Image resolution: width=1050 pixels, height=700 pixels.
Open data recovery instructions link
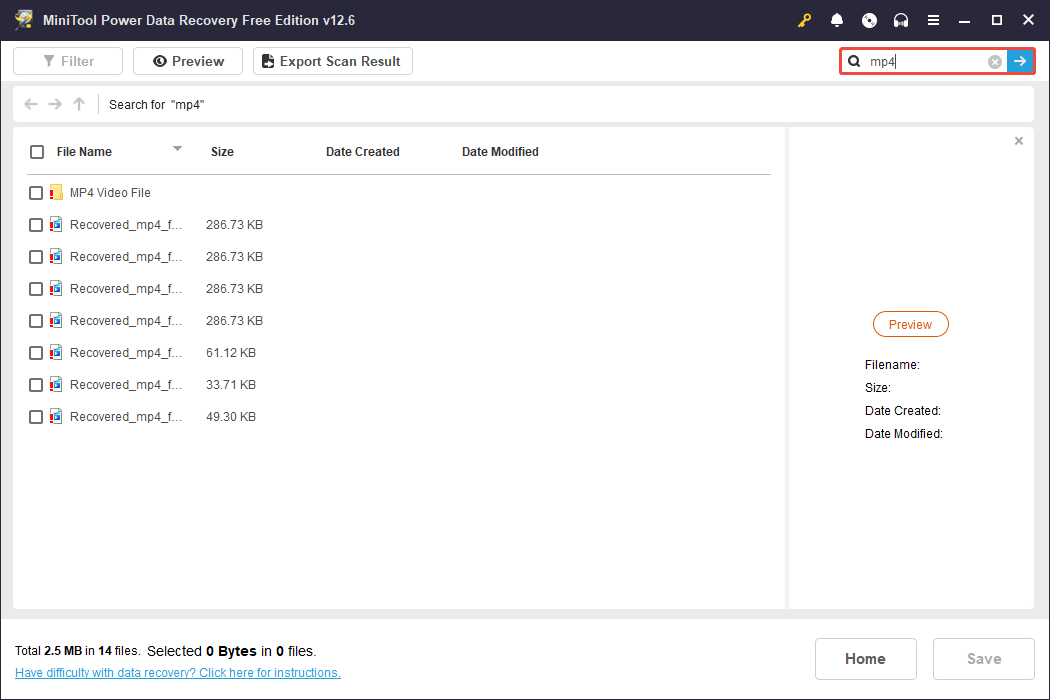(x=178, y=673)
